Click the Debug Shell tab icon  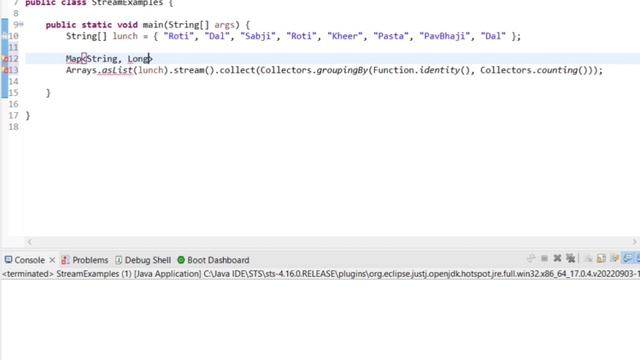click(x=118, y=260)
